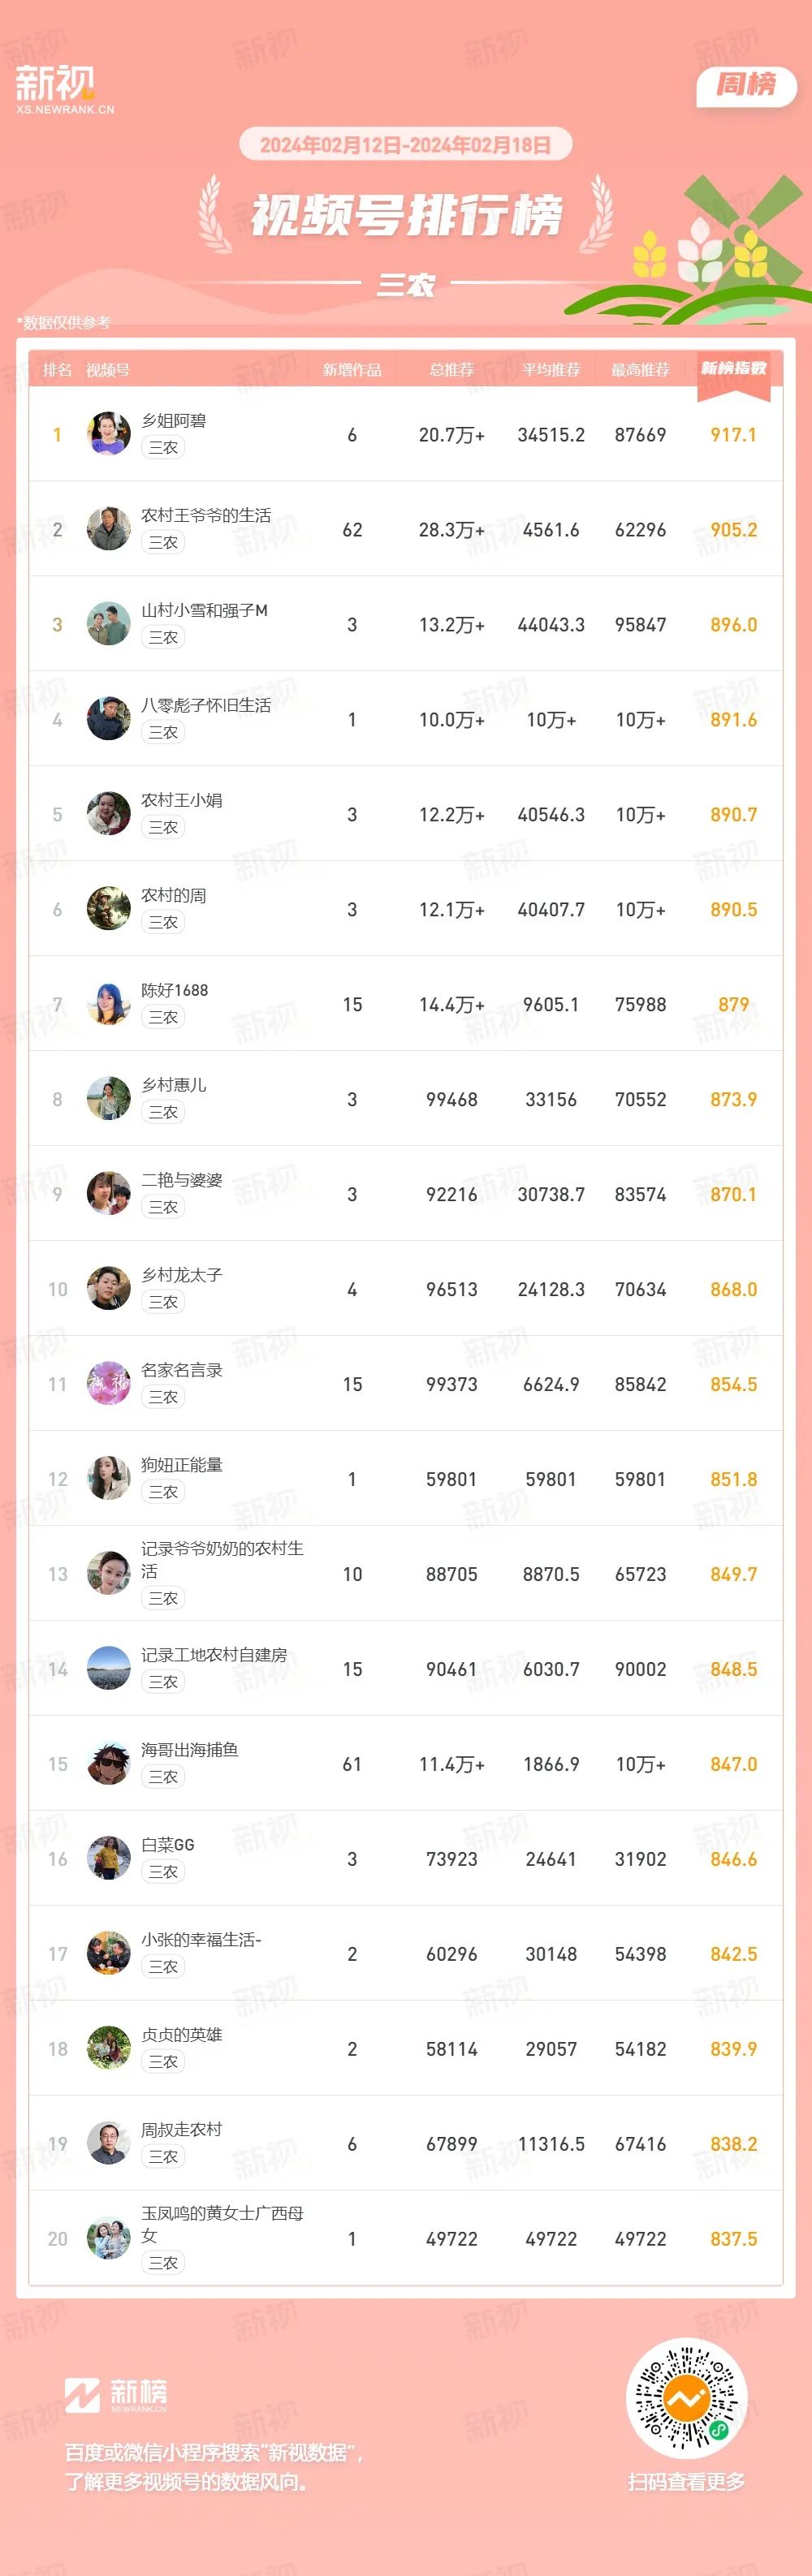Click the avatar of 陈好1688
This screenshot has width=812, height=2576.
[x=108, y=1004]
